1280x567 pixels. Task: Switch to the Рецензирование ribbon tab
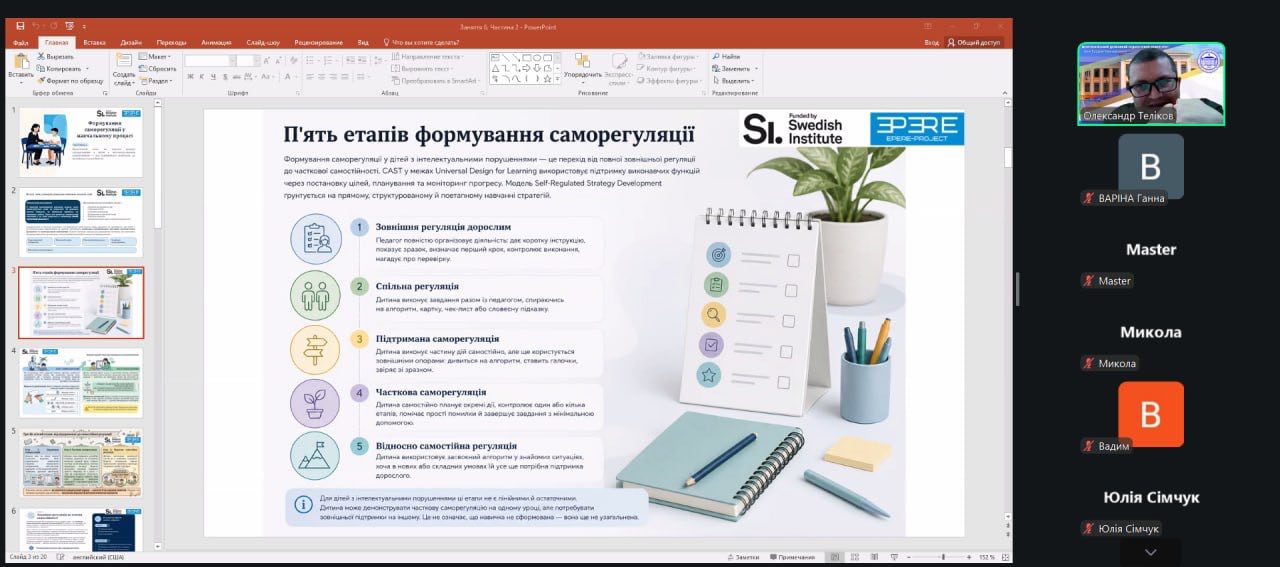click(x=318, y=43)
